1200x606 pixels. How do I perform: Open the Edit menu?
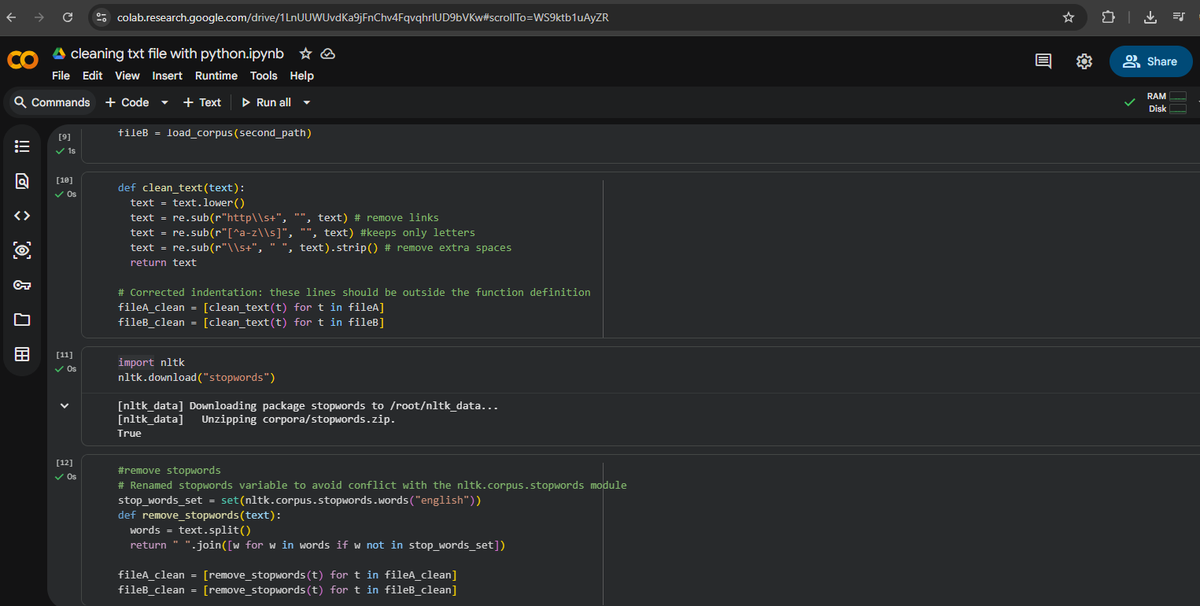click(x=92, y=76)
